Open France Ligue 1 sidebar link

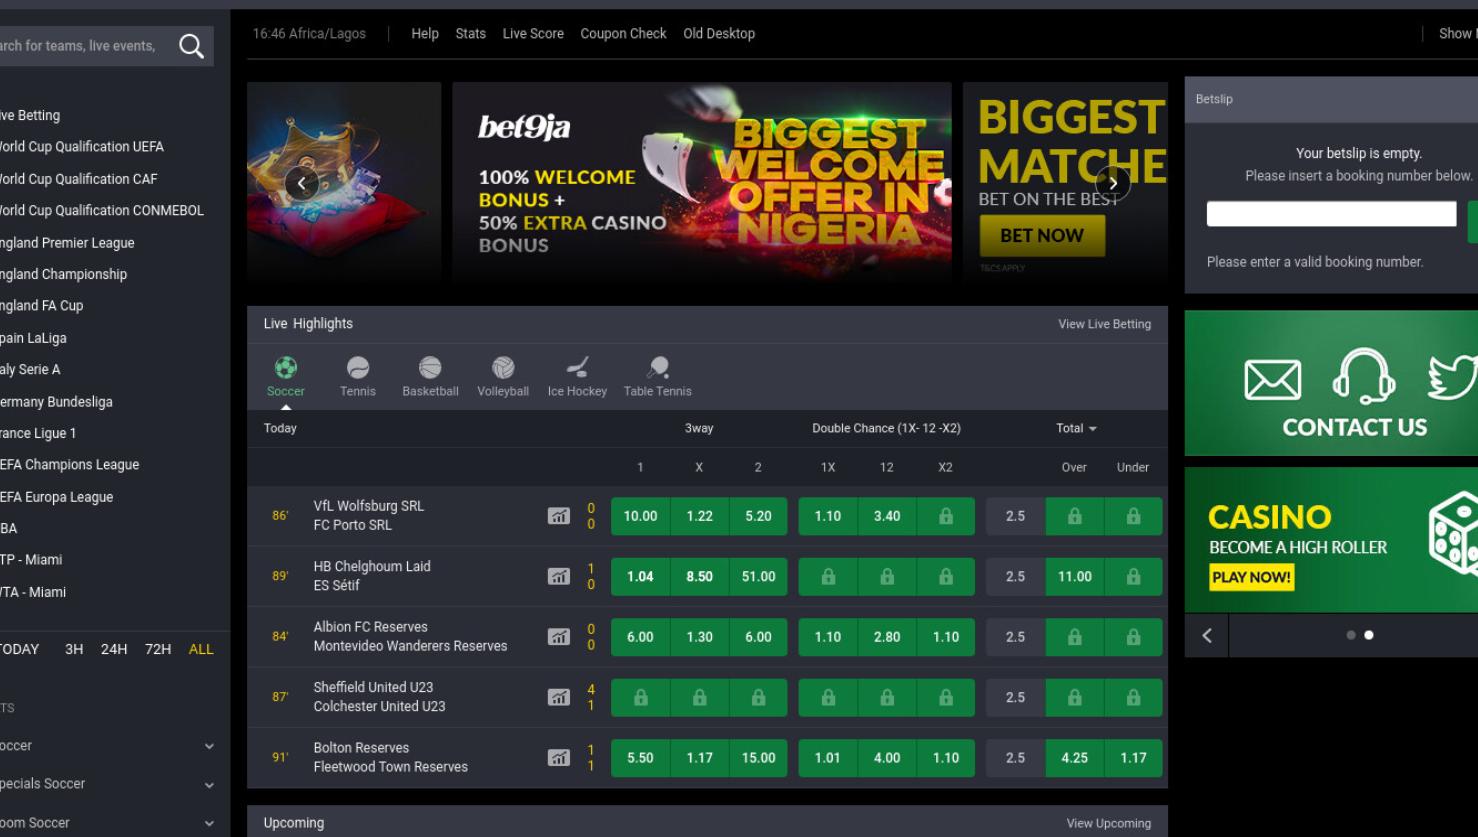38,433
